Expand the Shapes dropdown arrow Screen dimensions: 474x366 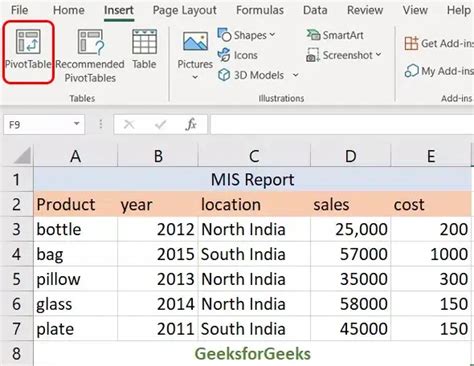click(272, 35)
